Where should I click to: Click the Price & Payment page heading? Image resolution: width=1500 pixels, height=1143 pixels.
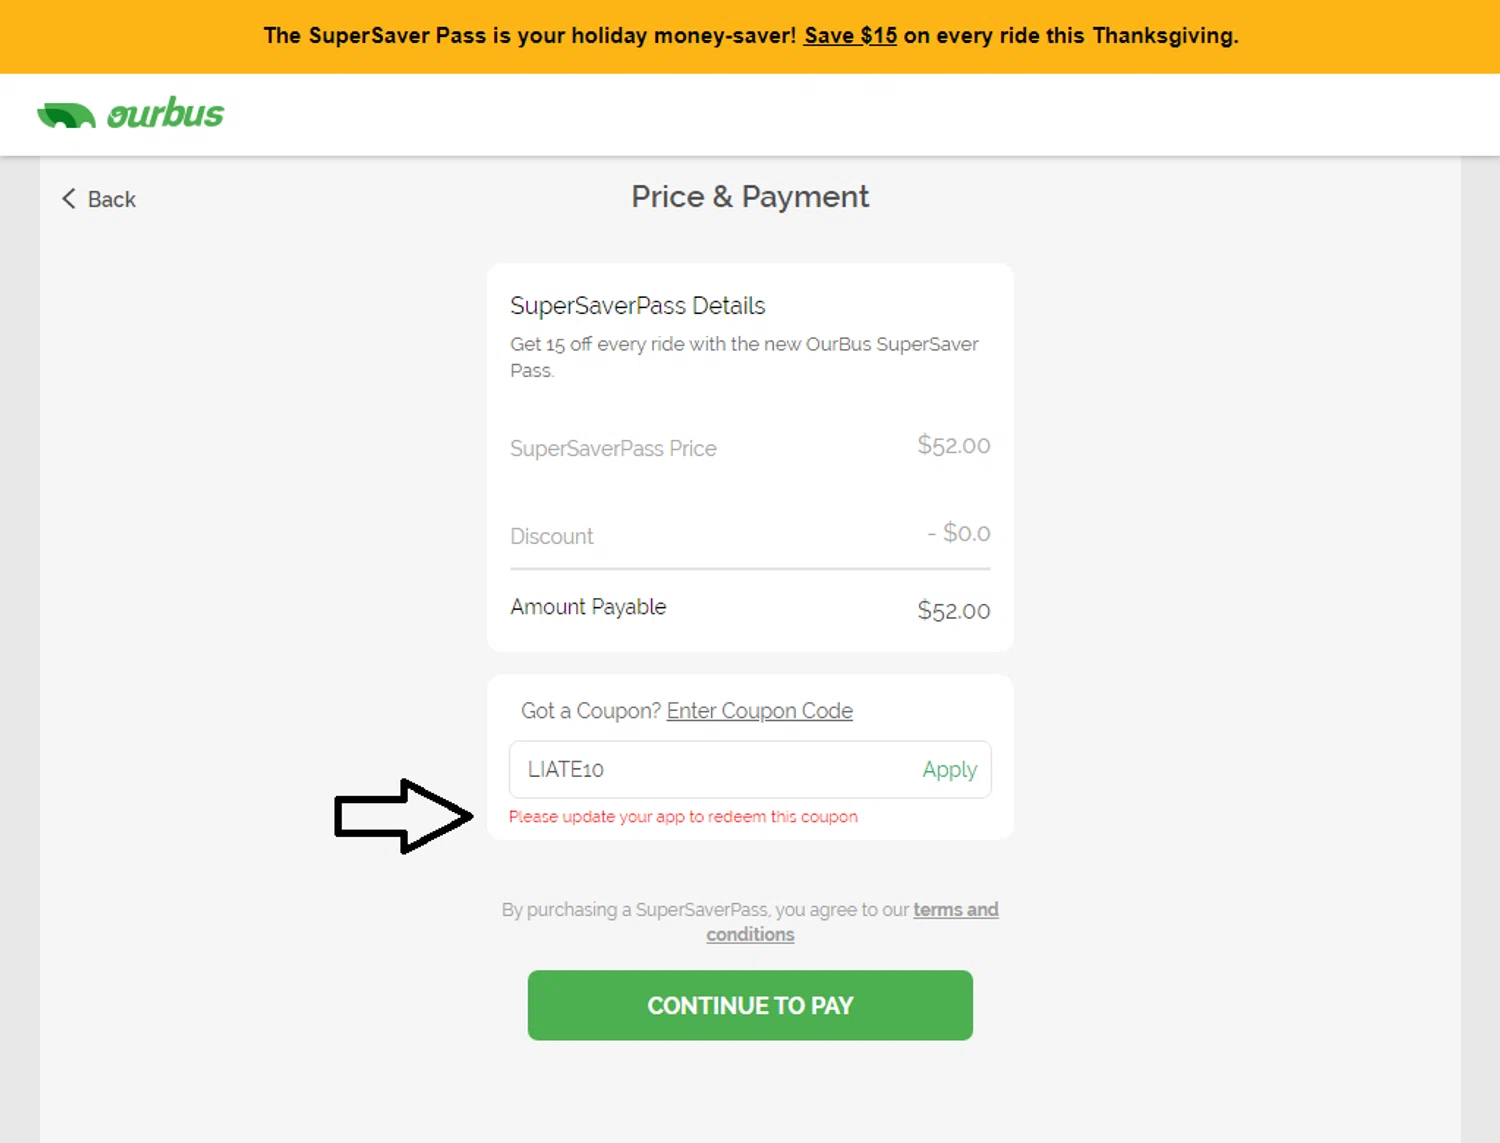[750, 197]
